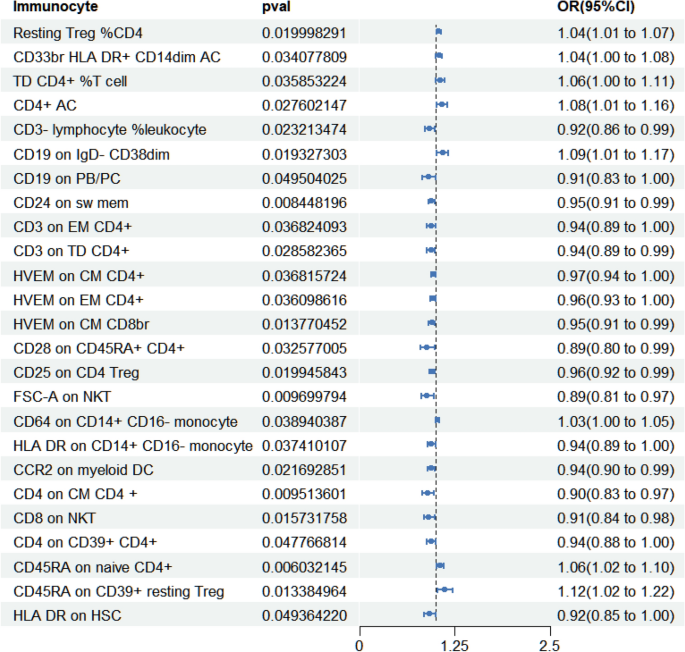Click p-value 0.027602147
This screenshot has width=685, height=652.
[x=304, y=105]
